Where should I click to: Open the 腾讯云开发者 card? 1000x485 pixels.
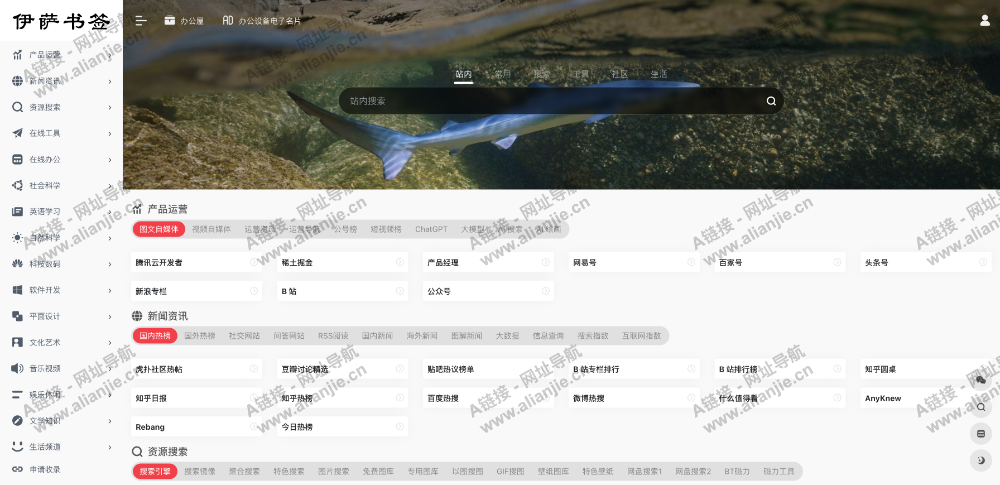tap(196, 262)
